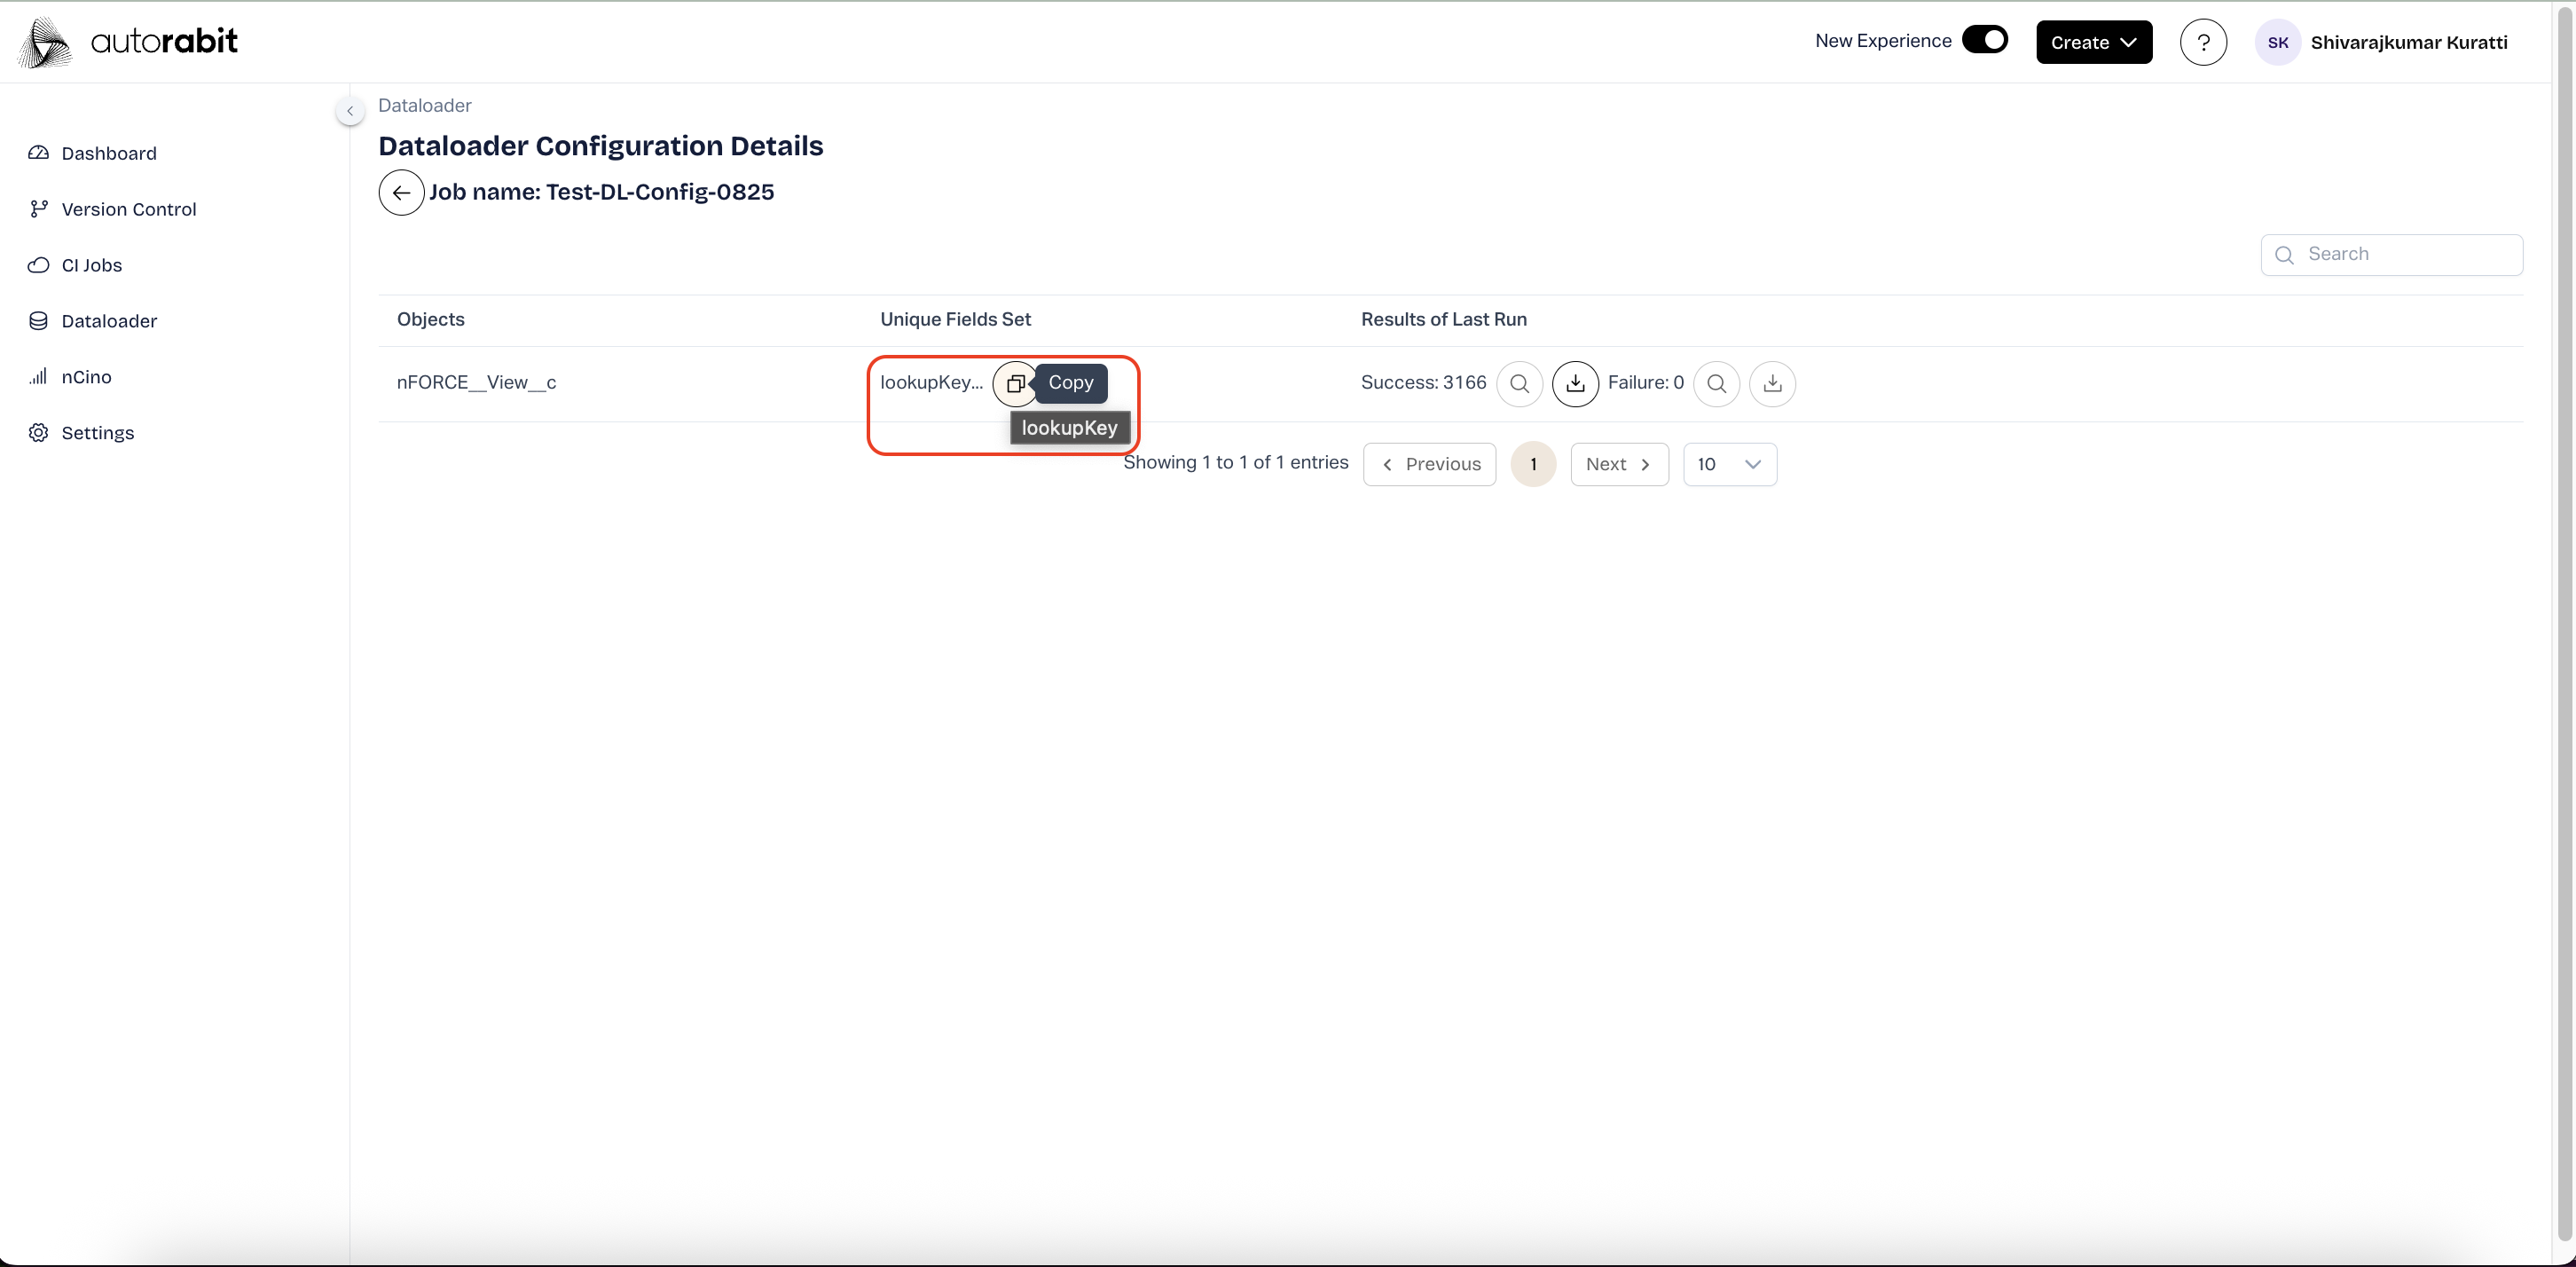Screen dimensions: 2576x1267
Task: Collapse the left sidebar
Action: click(350, 111)
